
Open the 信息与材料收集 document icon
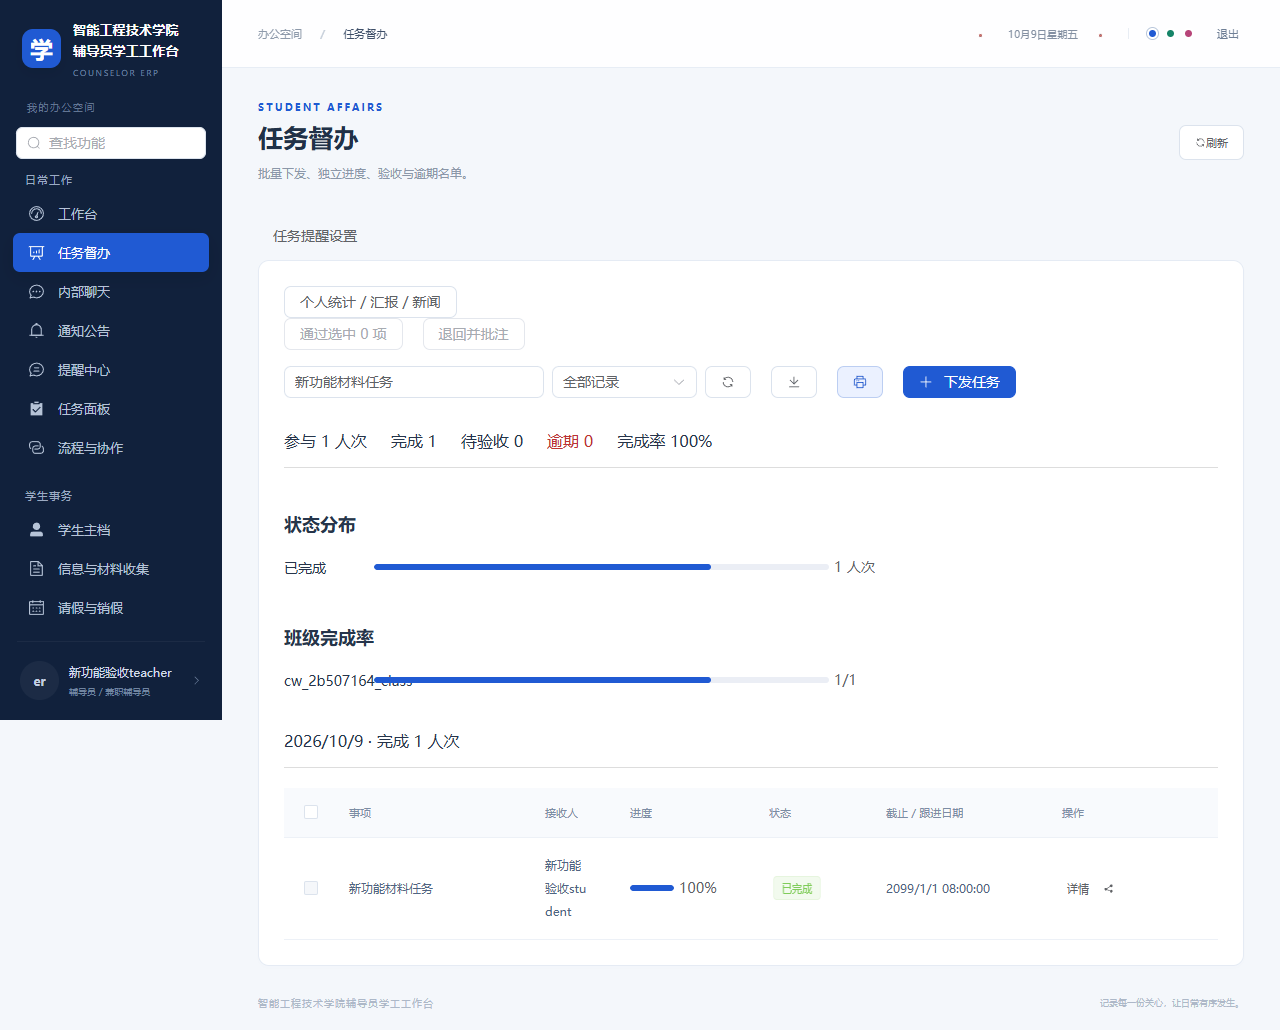click(37, 569)
